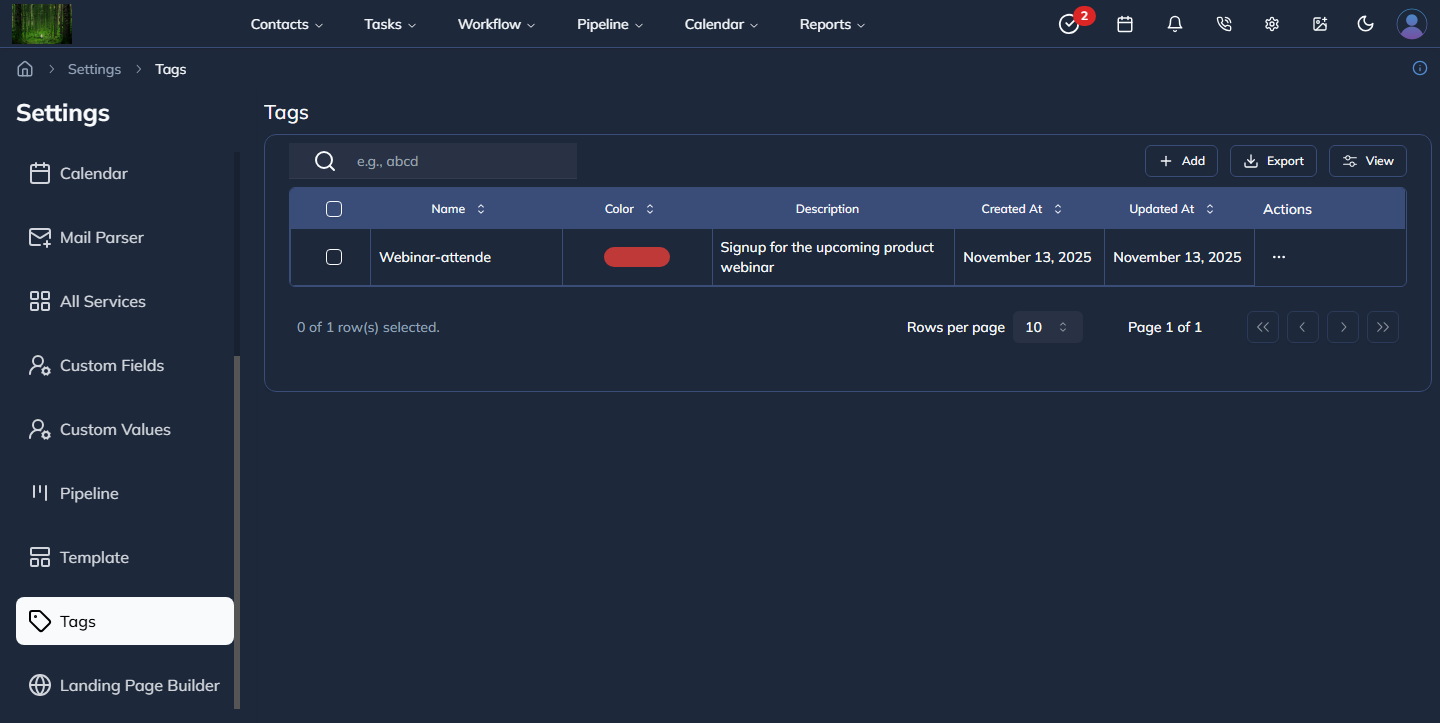Toggle dark mode moon icon

(1365, 24)
